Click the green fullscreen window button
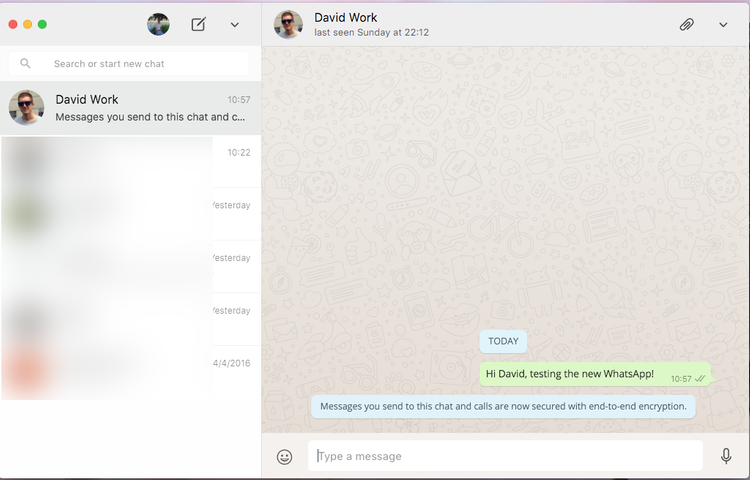The image size is (750, 480). coord(42,24)
